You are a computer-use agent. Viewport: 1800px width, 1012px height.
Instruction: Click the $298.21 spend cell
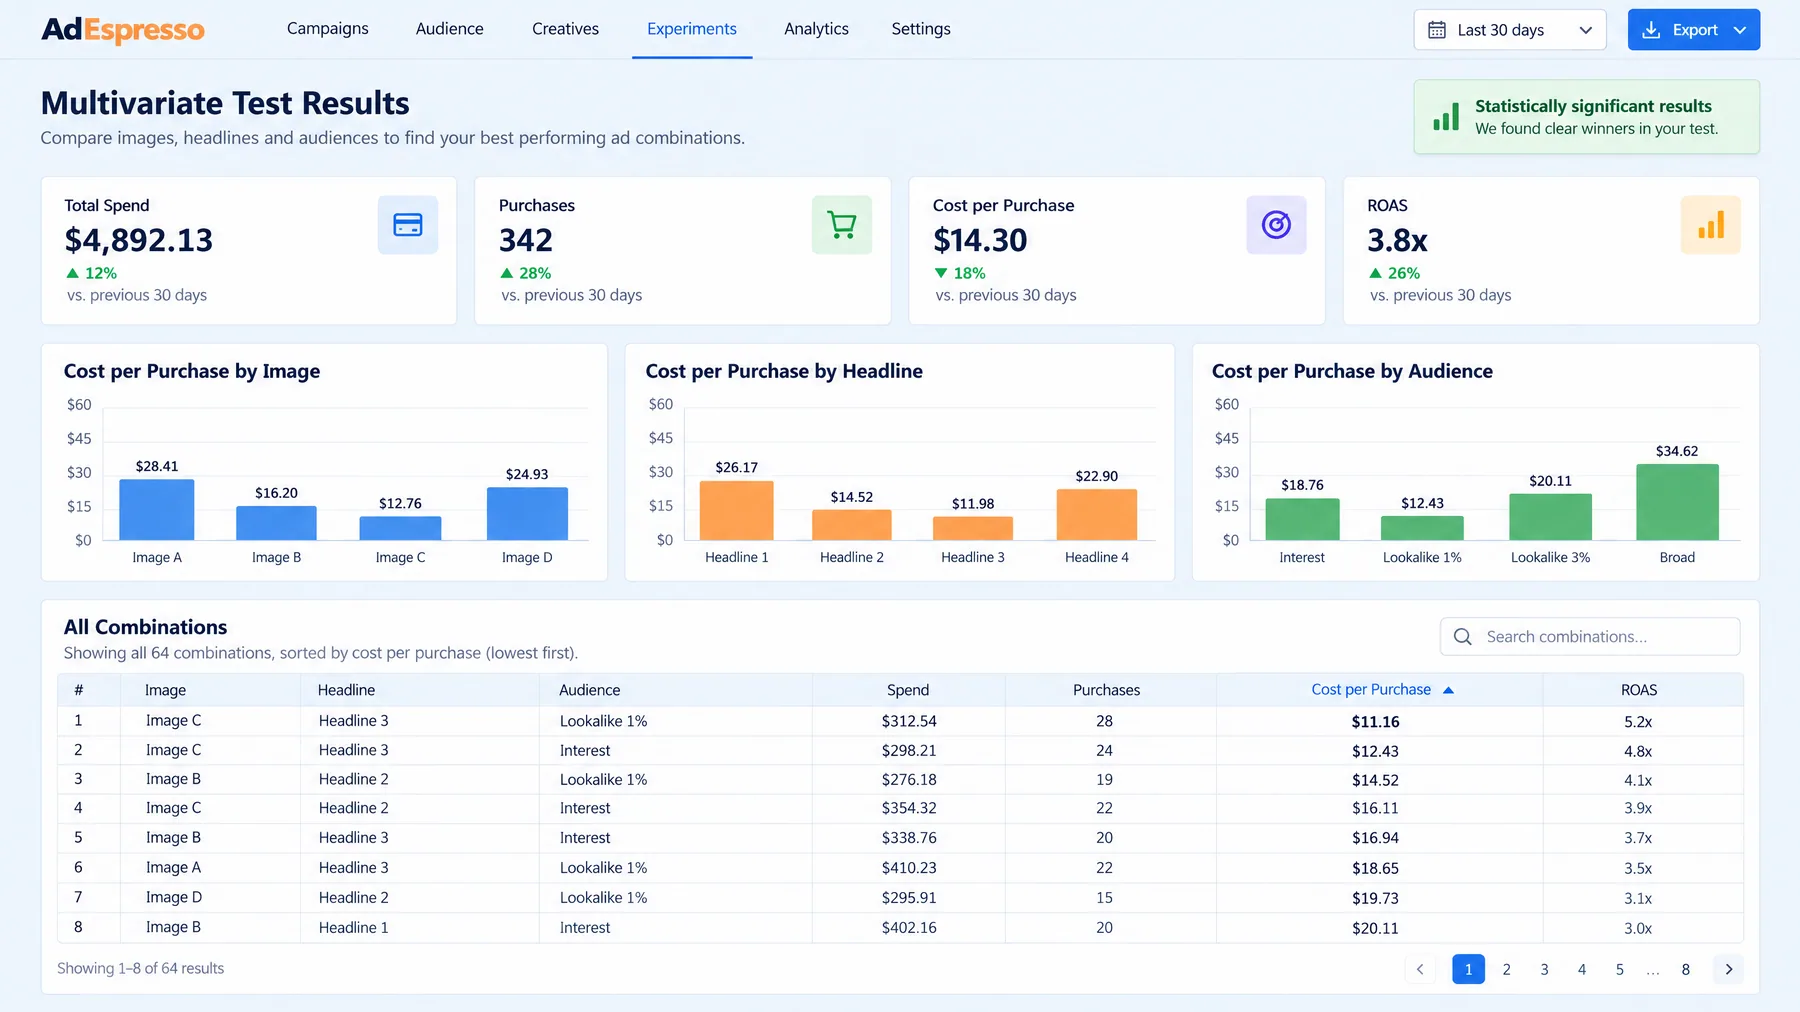tap(909, 751)
